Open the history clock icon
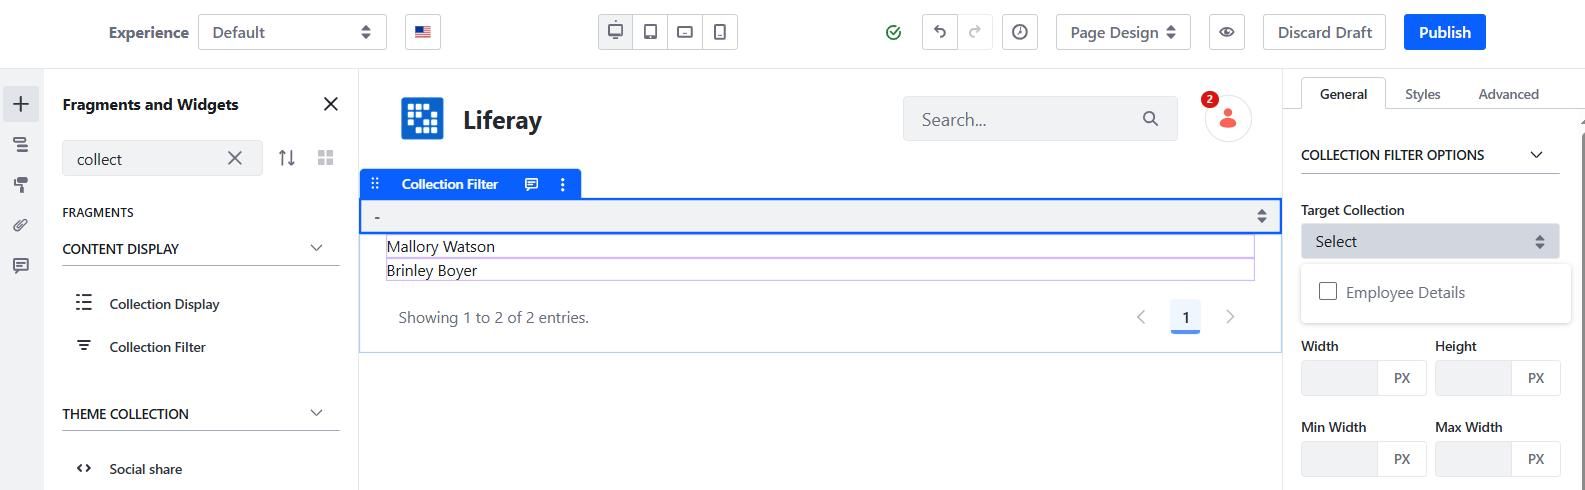Screen dimensions: 1585x490 pos(1019,32)
